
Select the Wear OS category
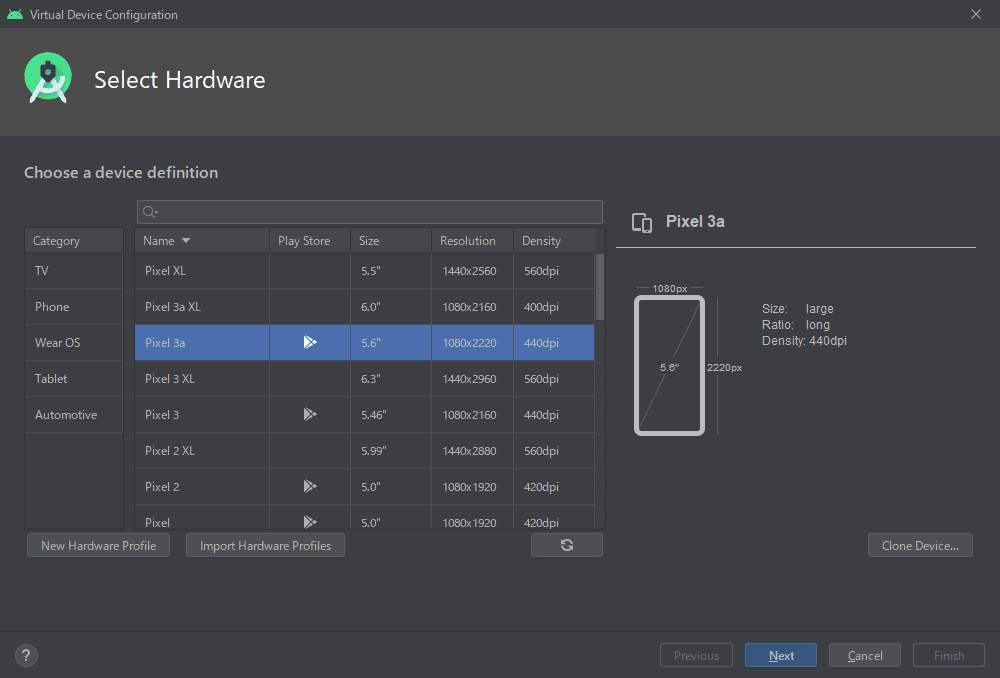point(74,343)
